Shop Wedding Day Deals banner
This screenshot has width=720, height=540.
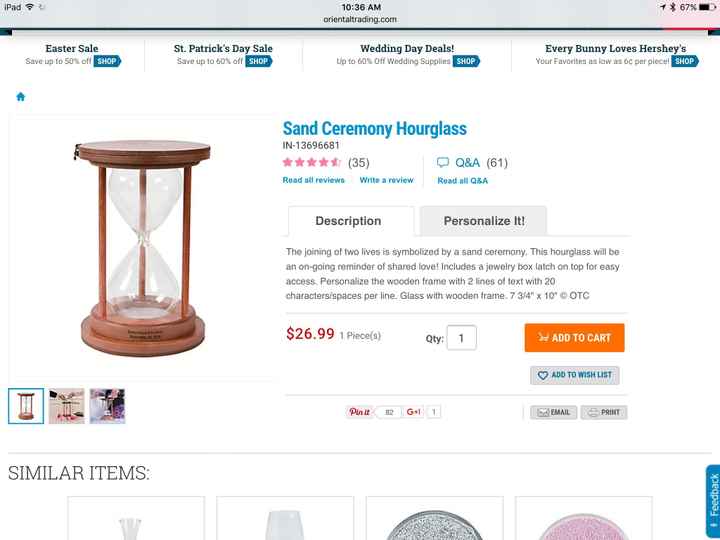[466, 61]
